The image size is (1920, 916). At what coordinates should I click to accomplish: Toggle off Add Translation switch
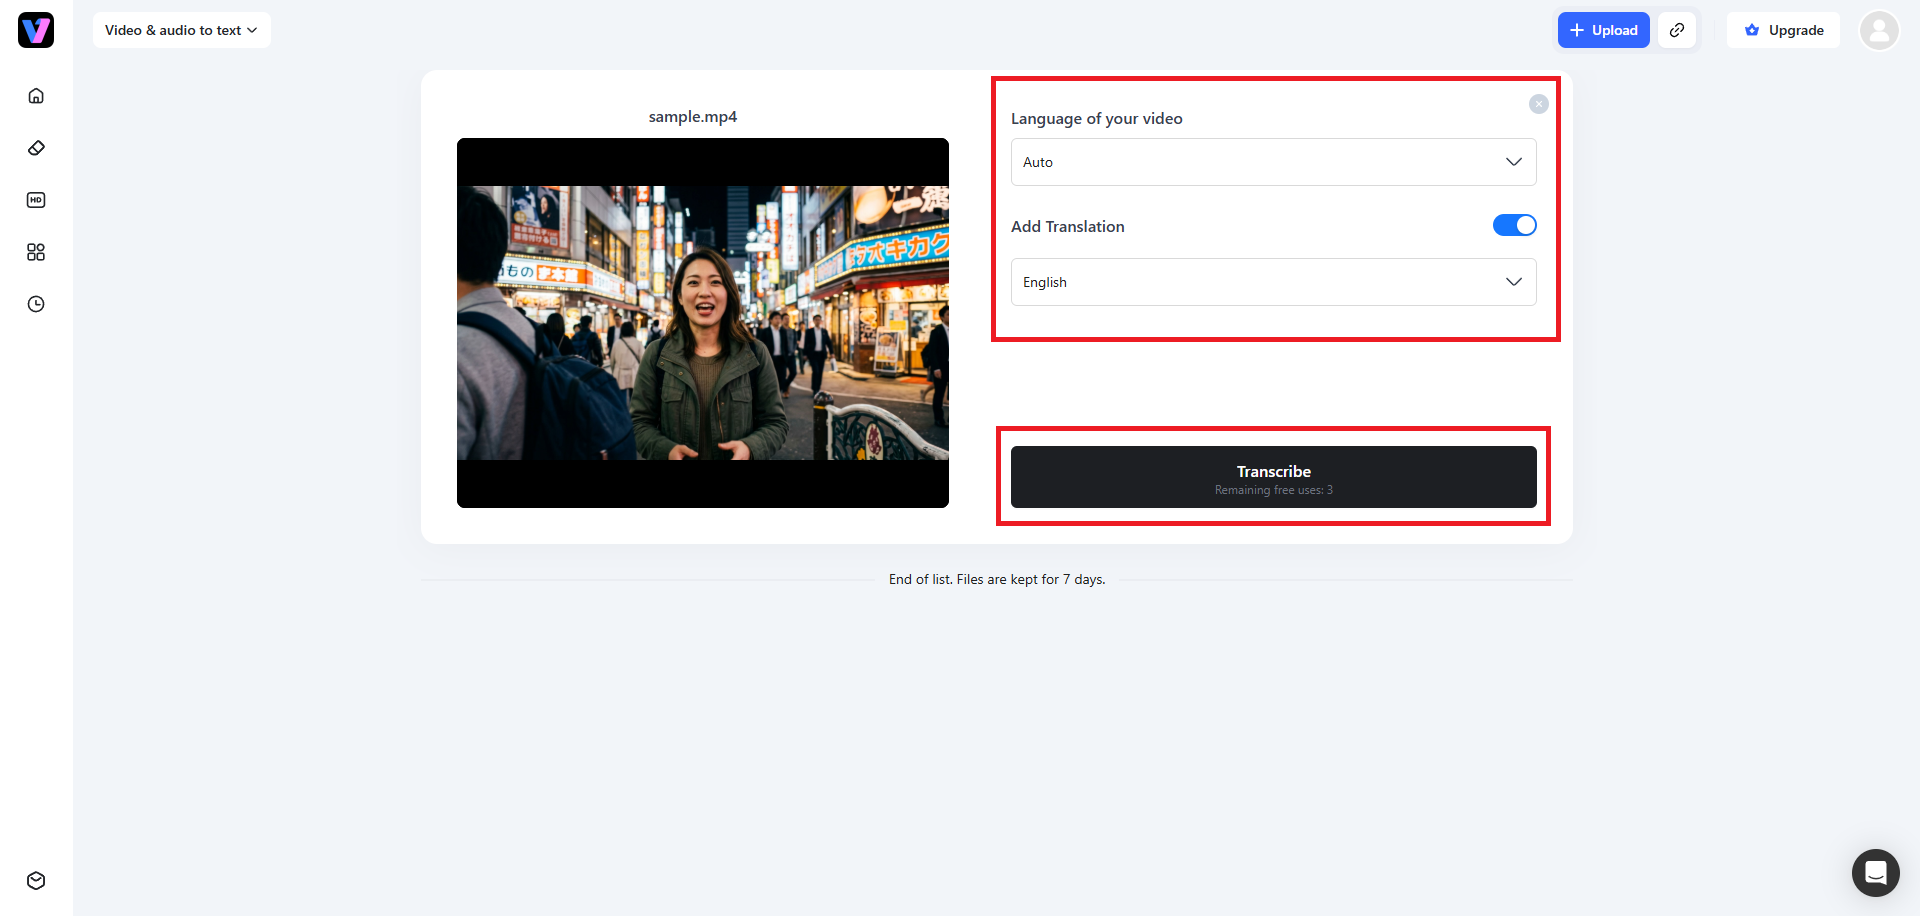pos(1514,225)
